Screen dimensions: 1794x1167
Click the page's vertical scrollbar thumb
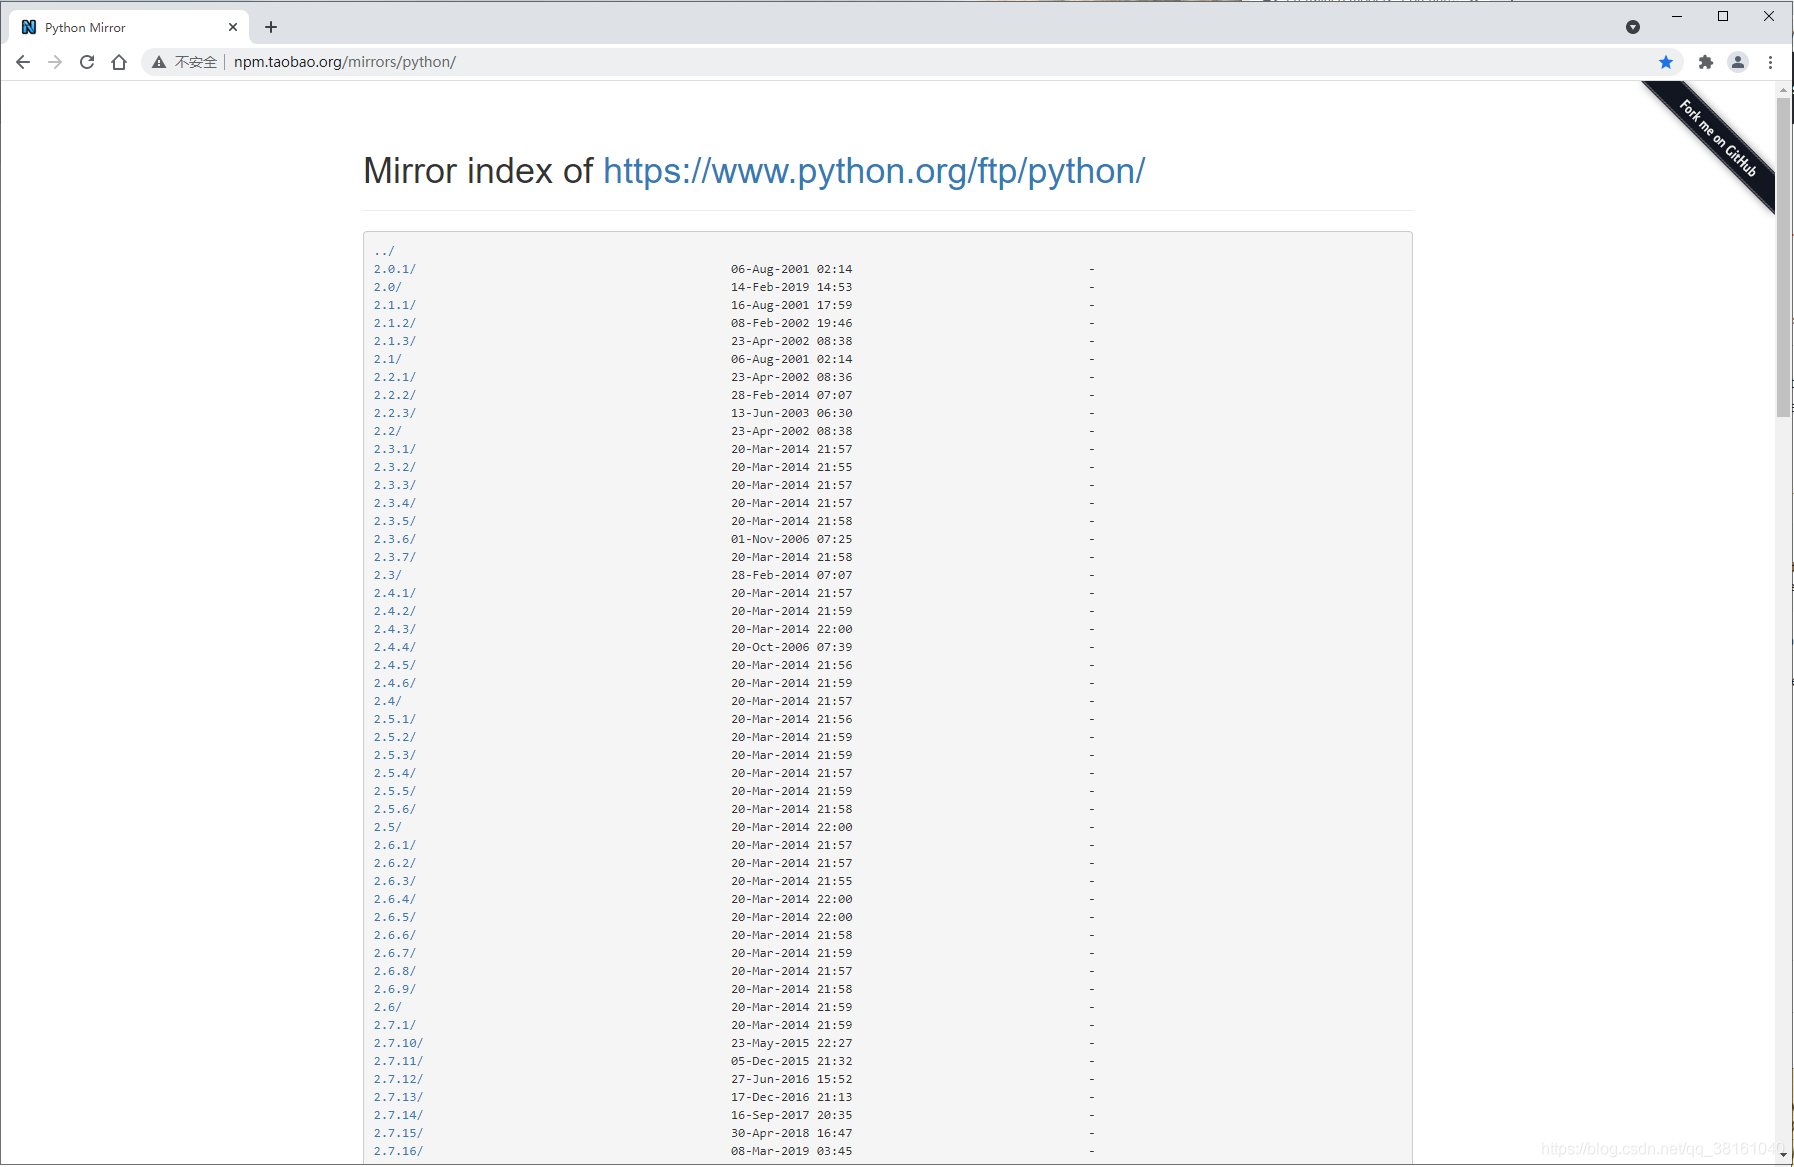click(1783, 257)
